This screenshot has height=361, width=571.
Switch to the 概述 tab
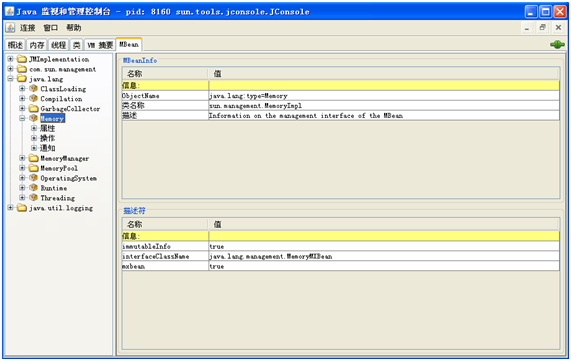pos(15,45)
